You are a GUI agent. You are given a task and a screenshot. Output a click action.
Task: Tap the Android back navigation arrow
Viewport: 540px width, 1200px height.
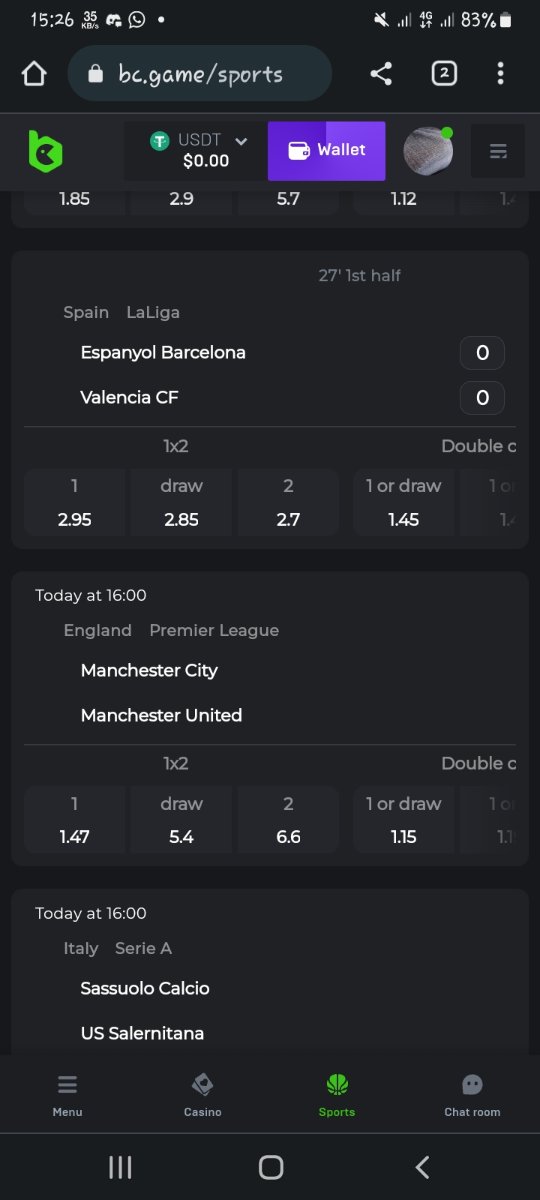(x=422, y=1167)
